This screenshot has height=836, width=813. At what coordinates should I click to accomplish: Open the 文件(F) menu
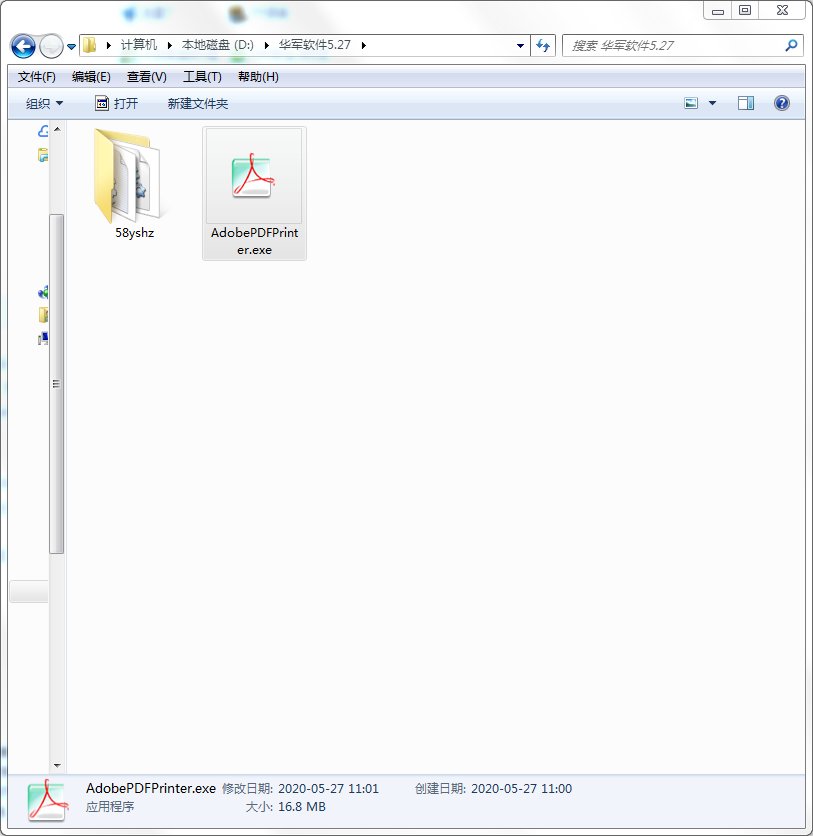click(36, 77)
